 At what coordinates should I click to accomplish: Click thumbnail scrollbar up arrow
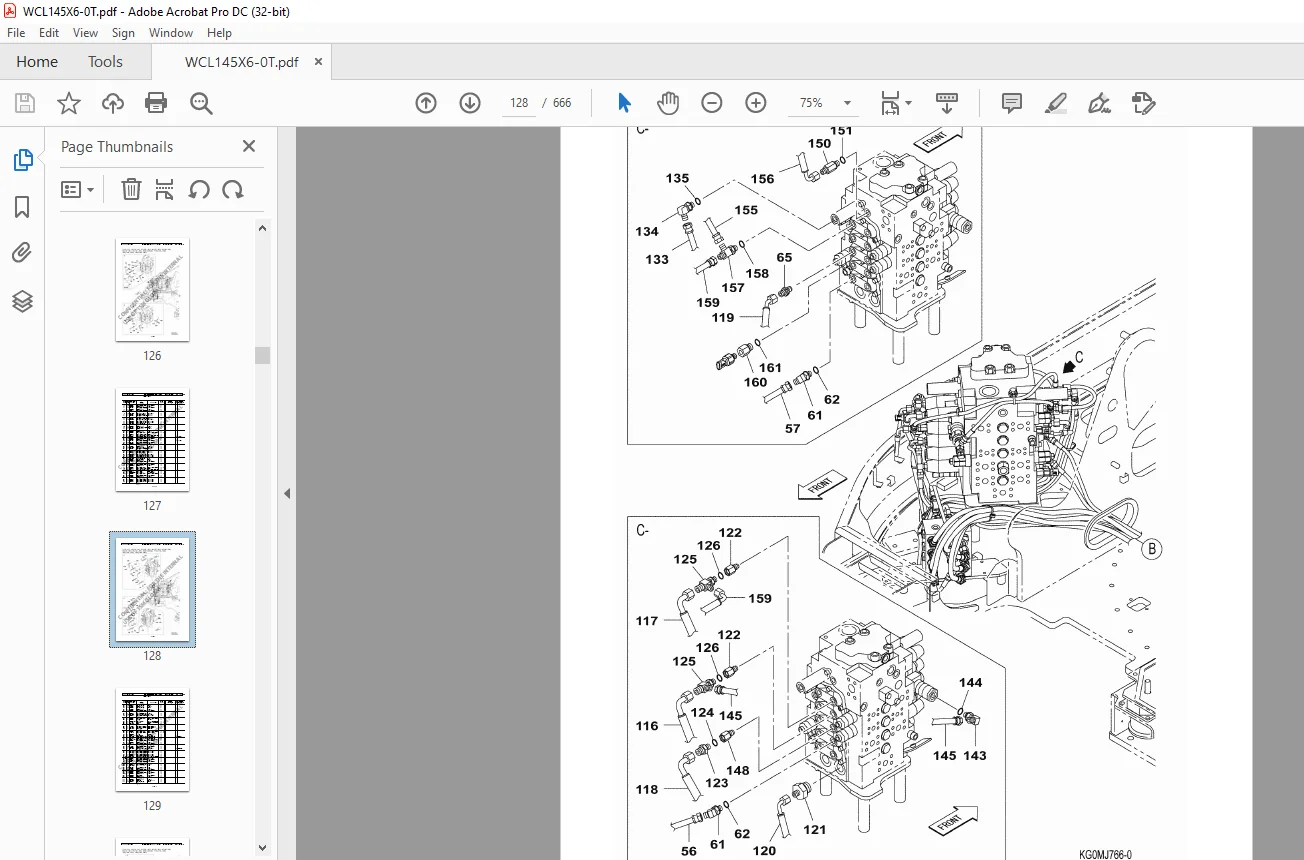tap(263, 228)
